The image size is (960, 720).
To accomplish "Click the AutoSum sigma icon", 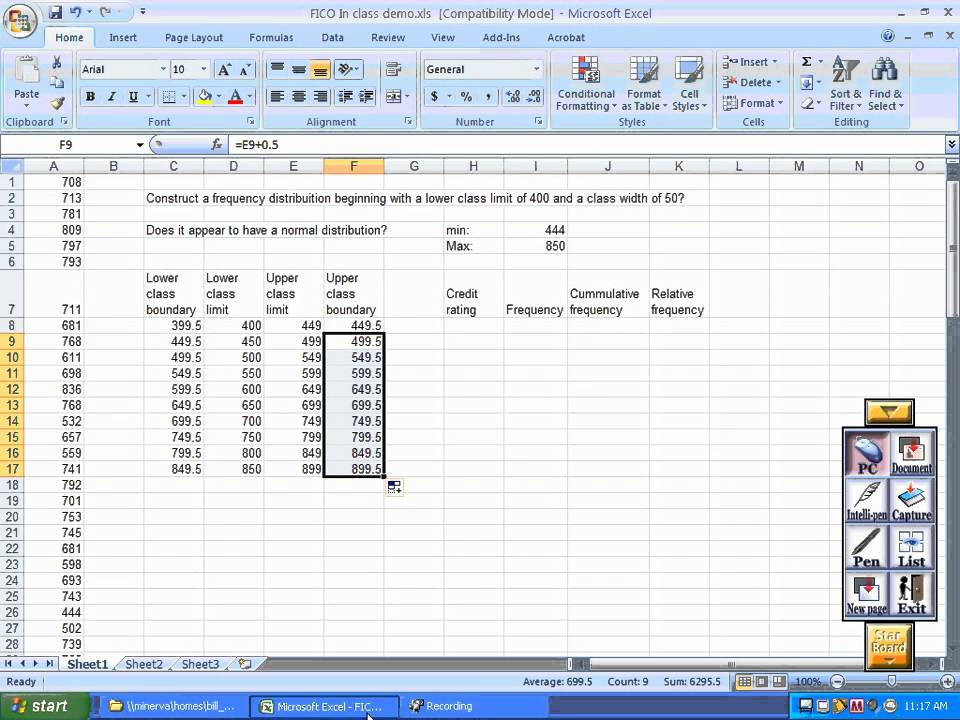I will click(x=806, y=62).
